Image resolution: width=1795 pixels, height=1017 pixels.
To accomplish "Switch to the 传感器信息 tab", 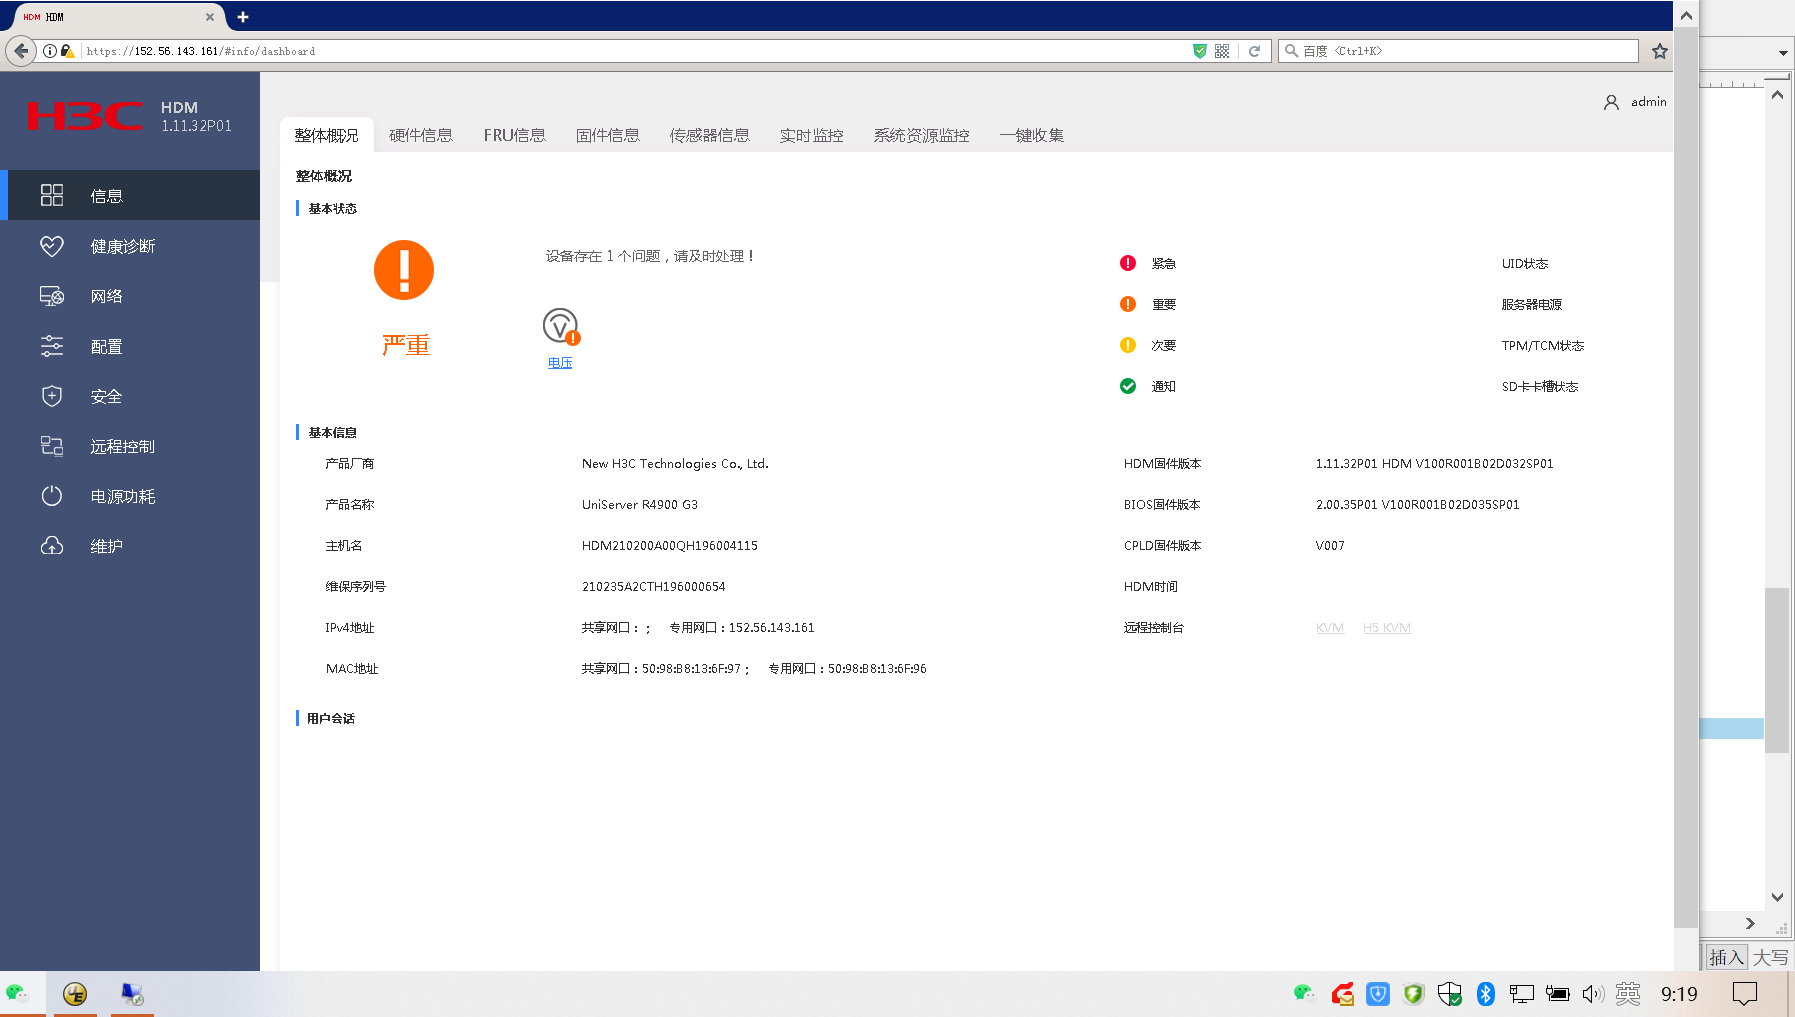I will click(x=710, y=135).
